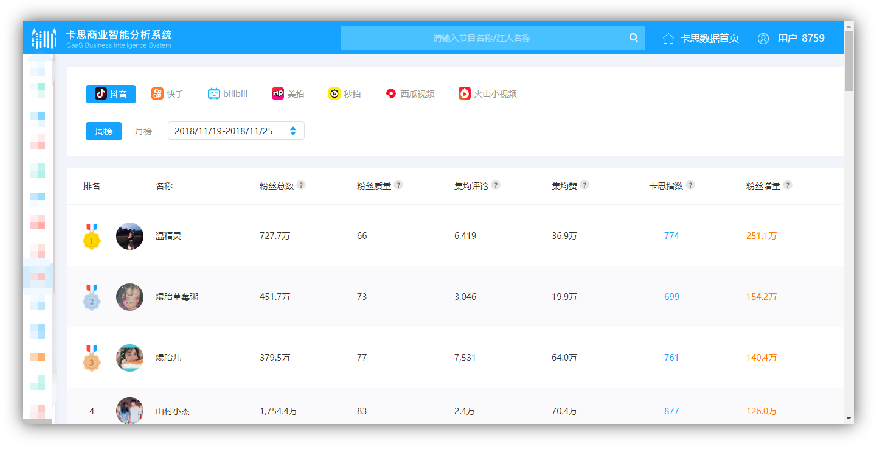Click the gold rank 1 medal icon
The height and width of the screenshot is (450, 880).
pyautogui.click(x=91, y=236)
